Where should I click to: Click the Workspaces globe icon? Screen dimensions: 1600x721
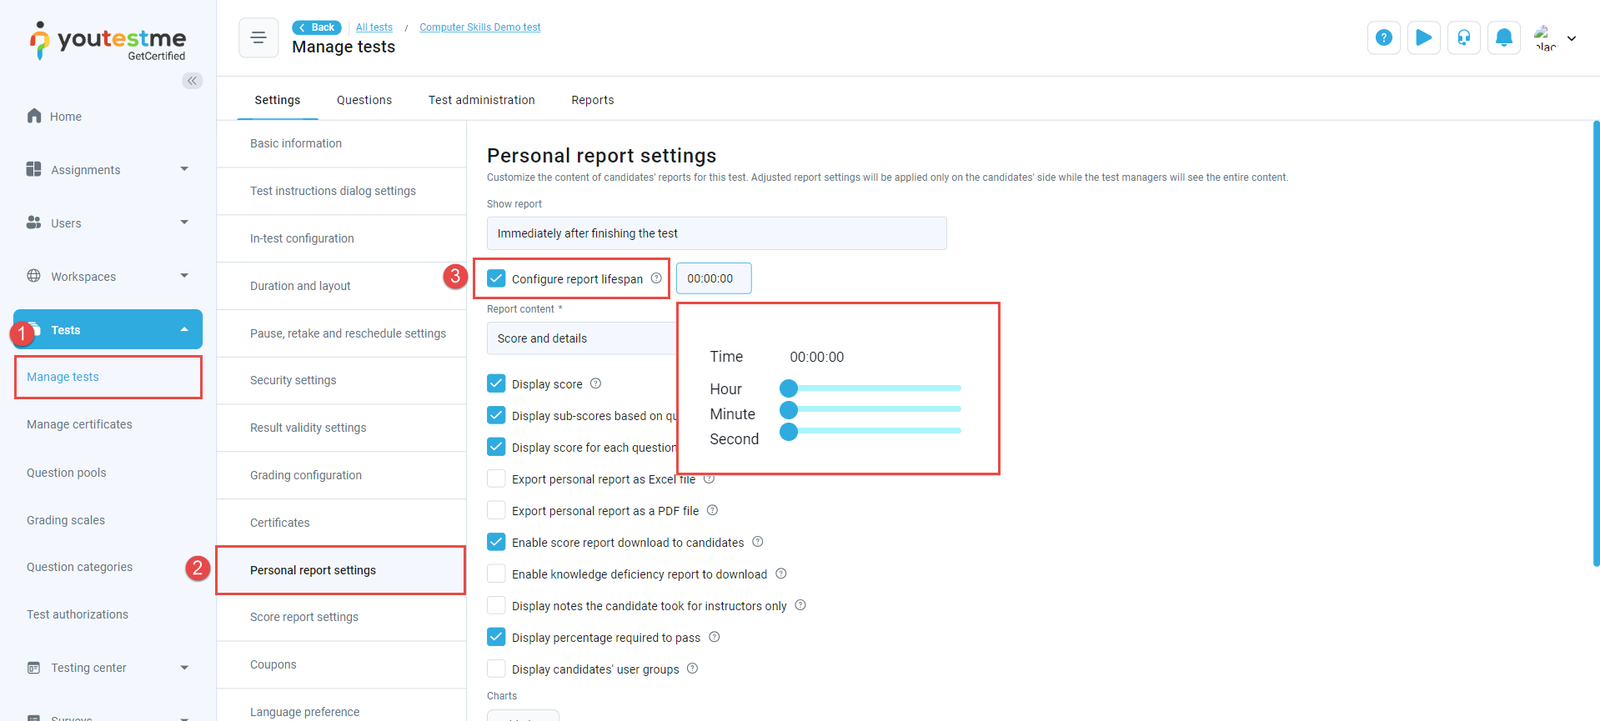[x=34, y=276]
